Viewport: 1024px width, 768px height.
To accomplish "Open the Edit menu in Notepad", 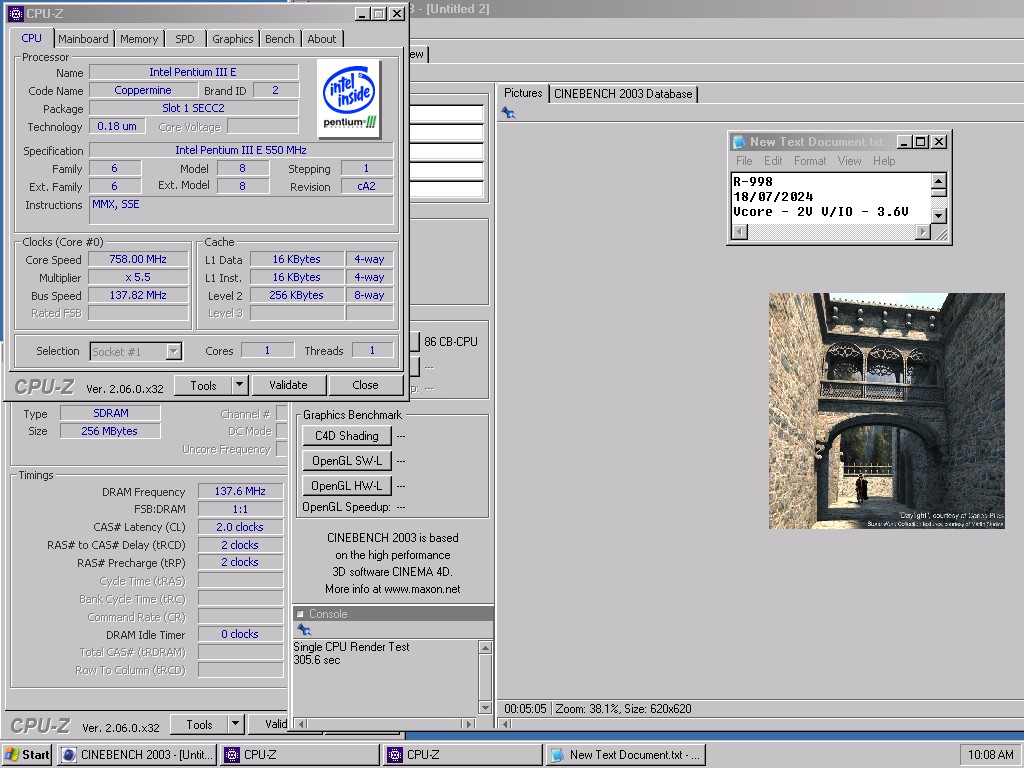I will (x=773, y=161).
